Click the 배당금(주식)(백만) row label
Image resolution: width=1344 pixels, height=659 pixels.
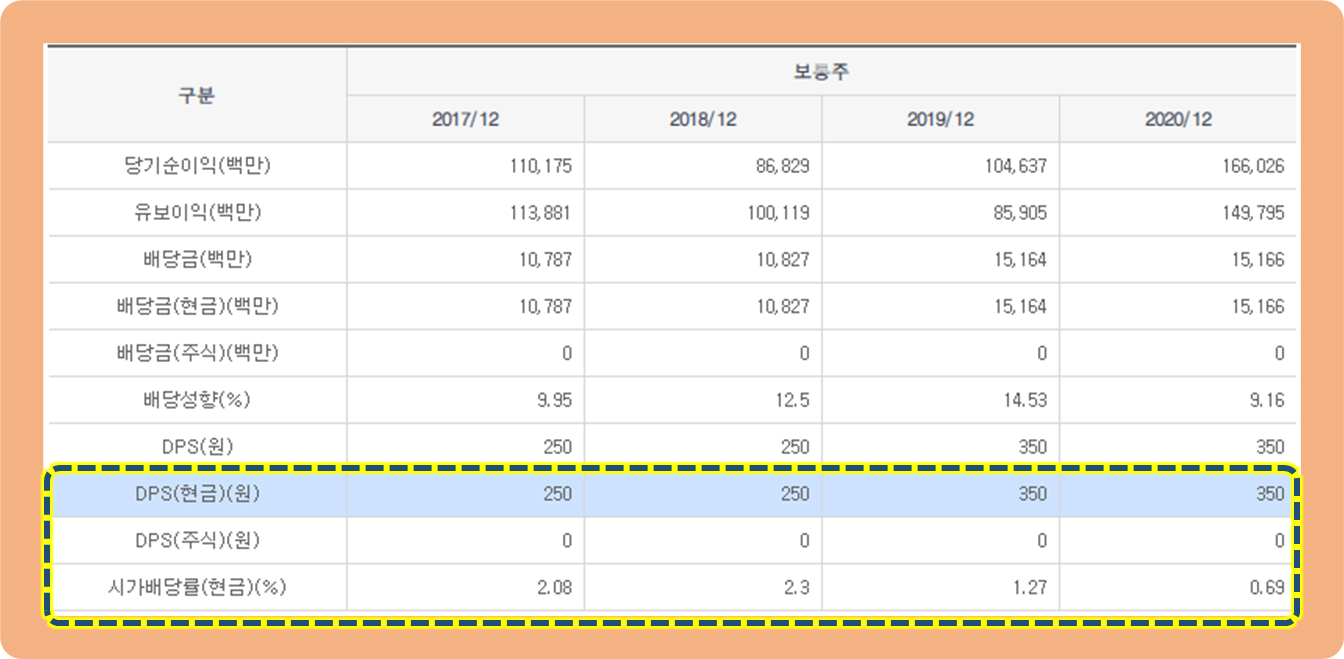[x=197, y=353]
